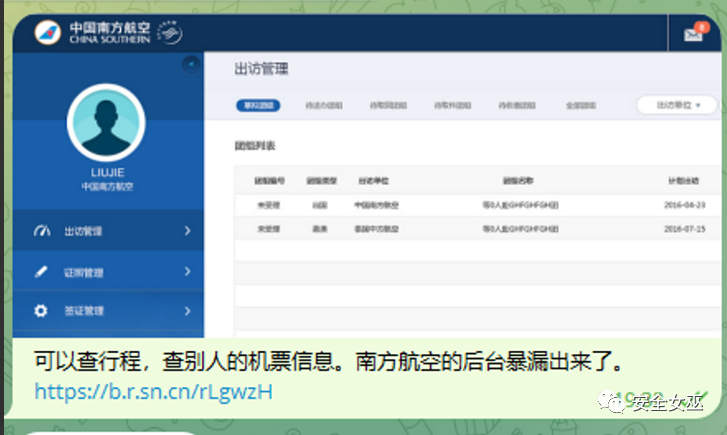
Task: Open the 出访单位 dropdown
Action: [x=677, y=105]
